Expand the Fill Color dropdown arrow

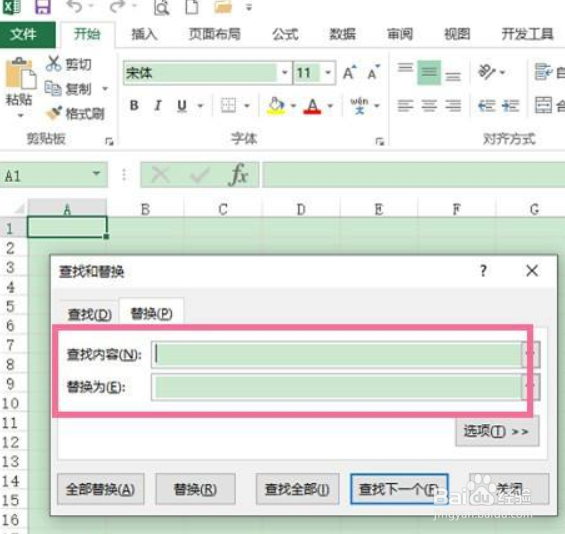[x=293, y=106]
